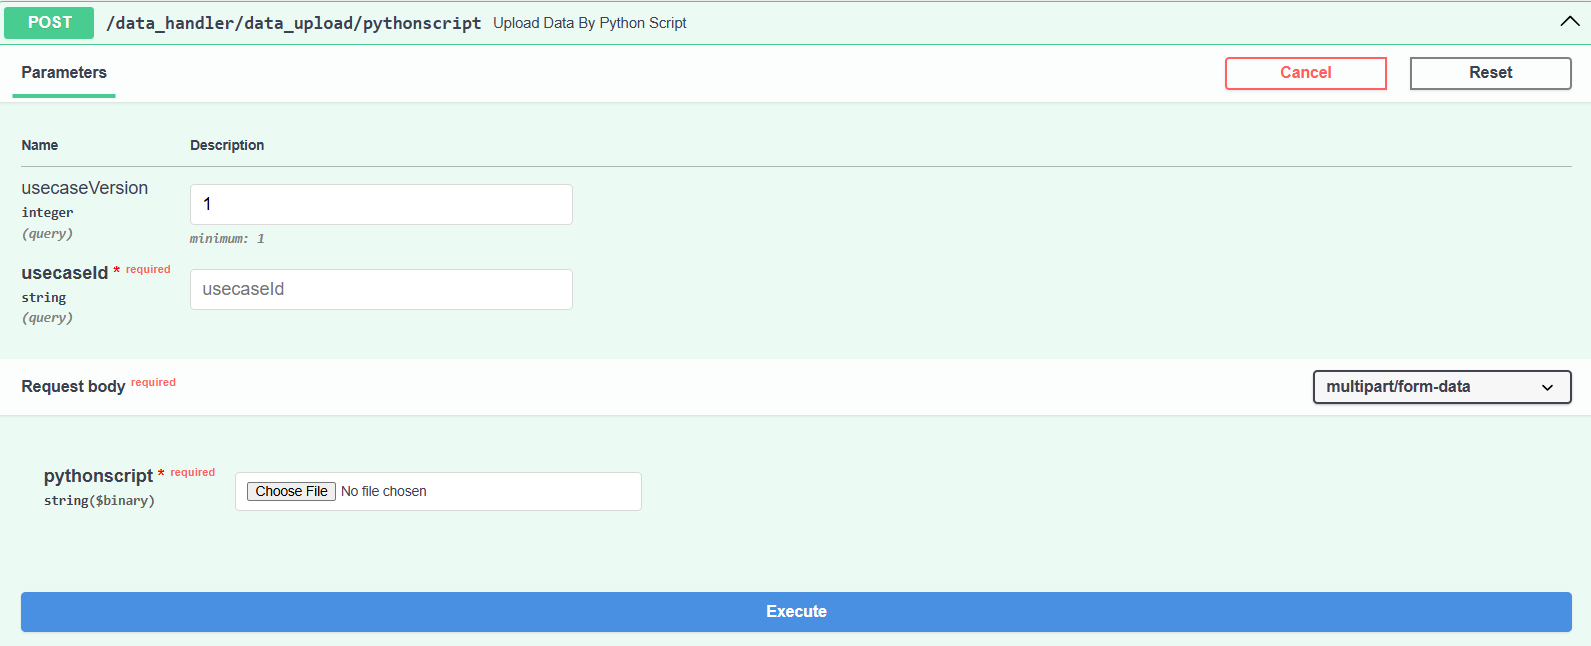Click the Name column header

pos(40,145)
